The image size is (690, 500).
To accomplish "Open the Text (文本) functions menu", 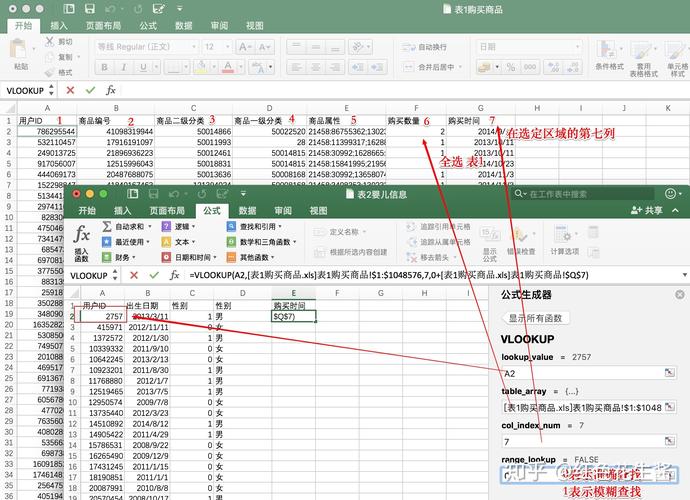I will pyautogui.click(x=178, y=242).
